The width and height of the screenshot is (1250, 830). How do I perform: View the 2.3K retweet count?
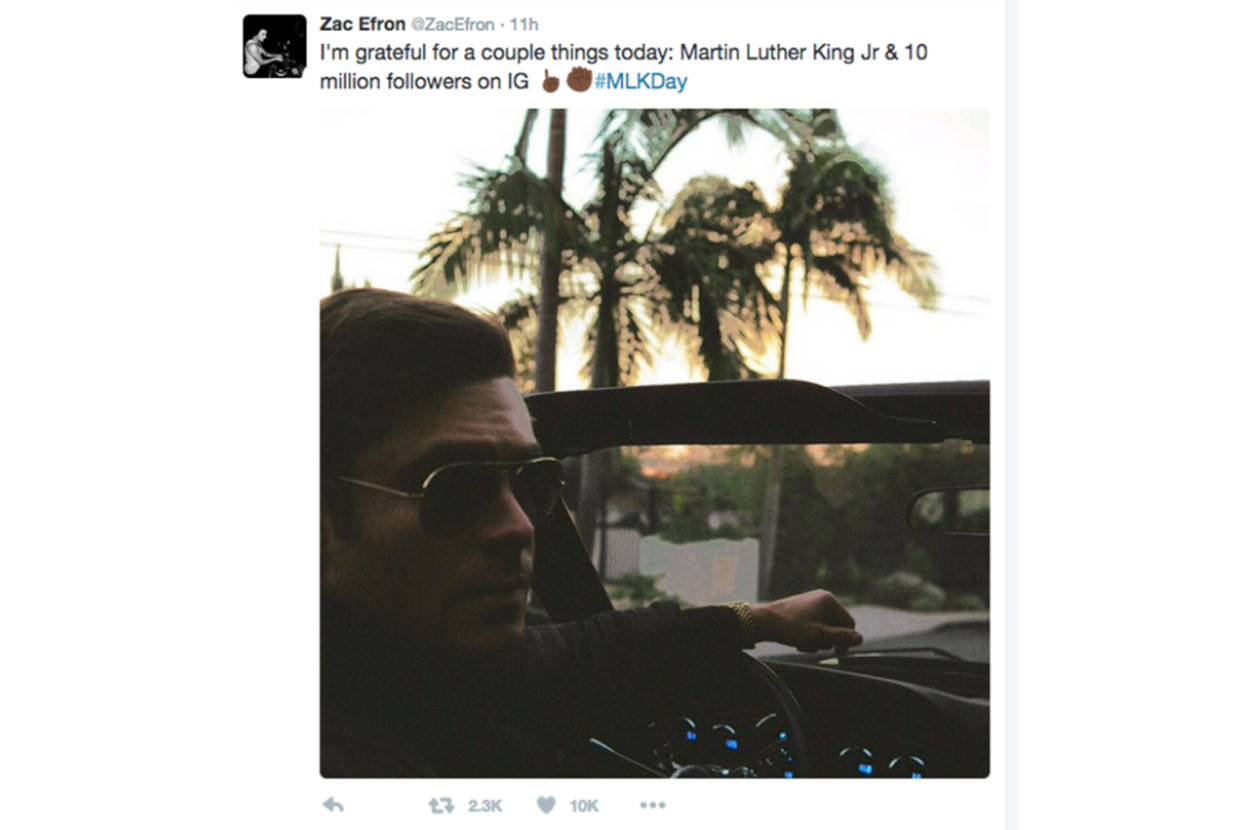[485, 805]
